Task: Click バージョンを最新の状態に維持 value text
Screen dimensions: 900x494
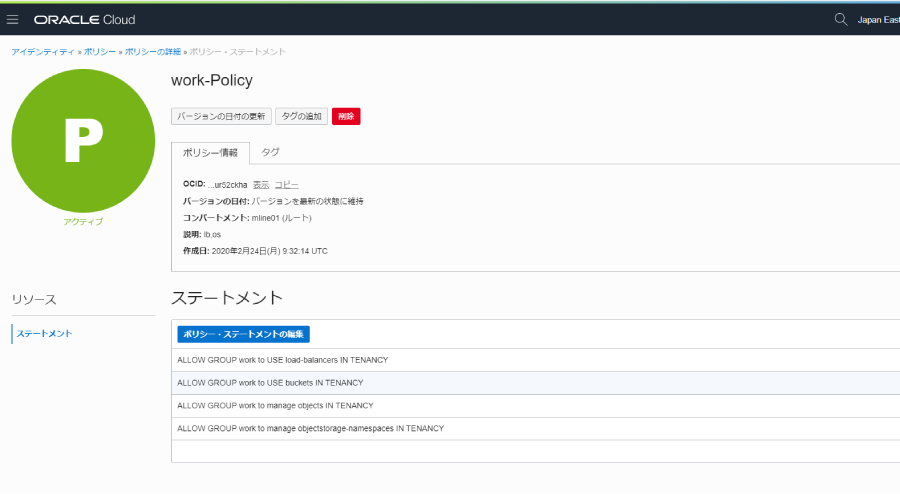Action: coord(307,201)
